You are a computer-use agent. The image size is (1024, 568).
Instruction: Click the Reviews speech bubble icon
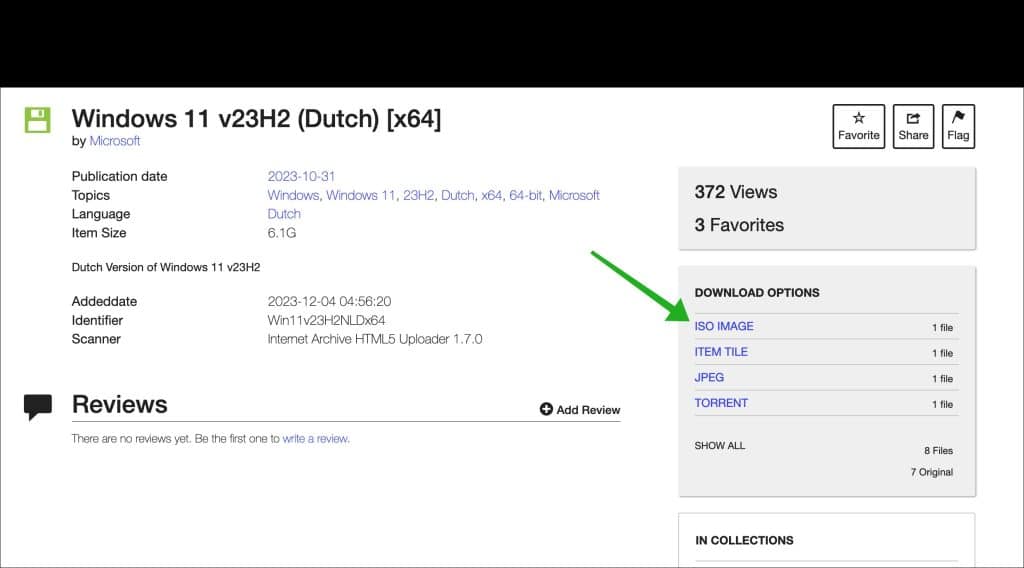click(38, 407)
